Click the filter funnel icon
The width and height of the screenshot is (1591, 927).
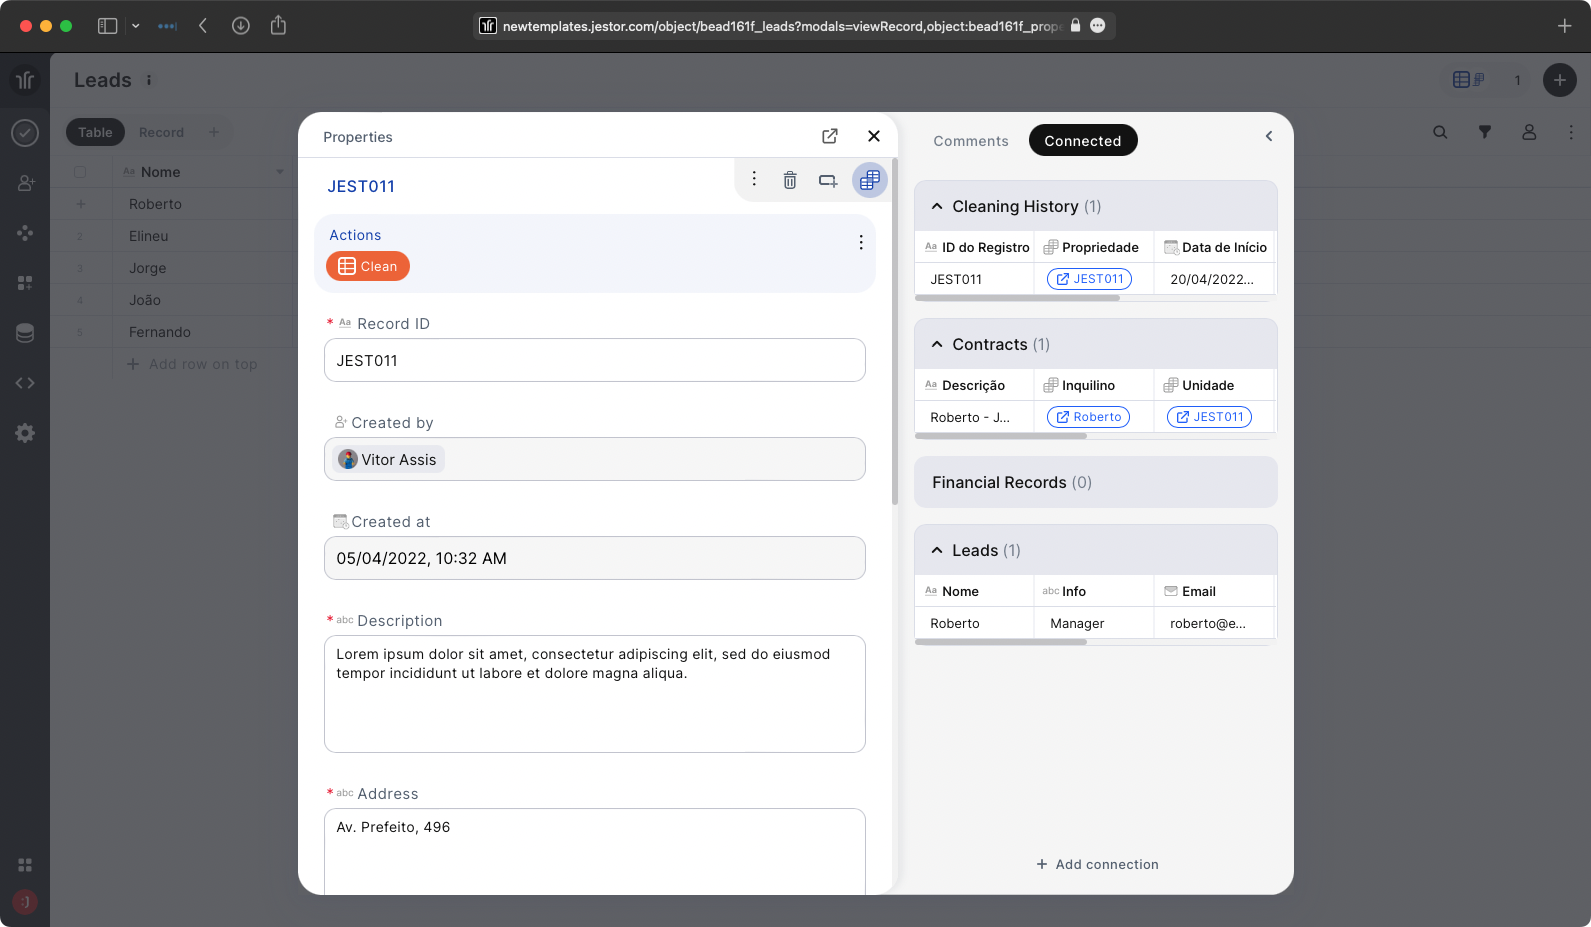click(x=1484, y=132)
